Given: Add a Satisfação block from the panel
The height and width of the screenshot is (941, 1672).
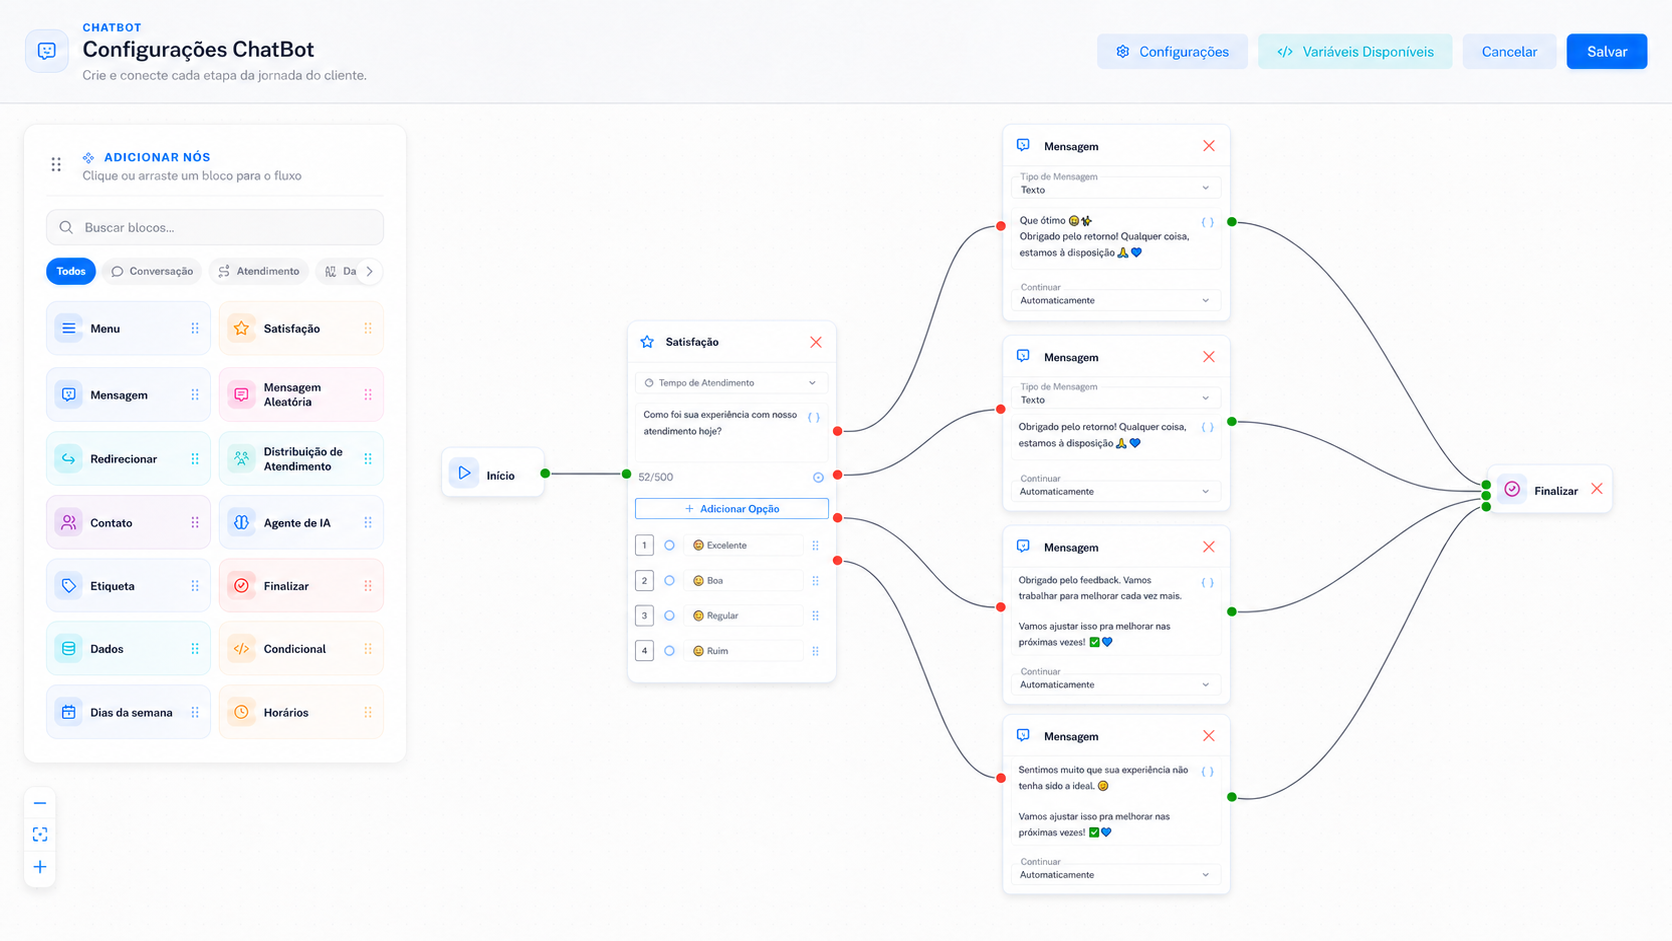Looking at the screenshot, I should point(301,328).
